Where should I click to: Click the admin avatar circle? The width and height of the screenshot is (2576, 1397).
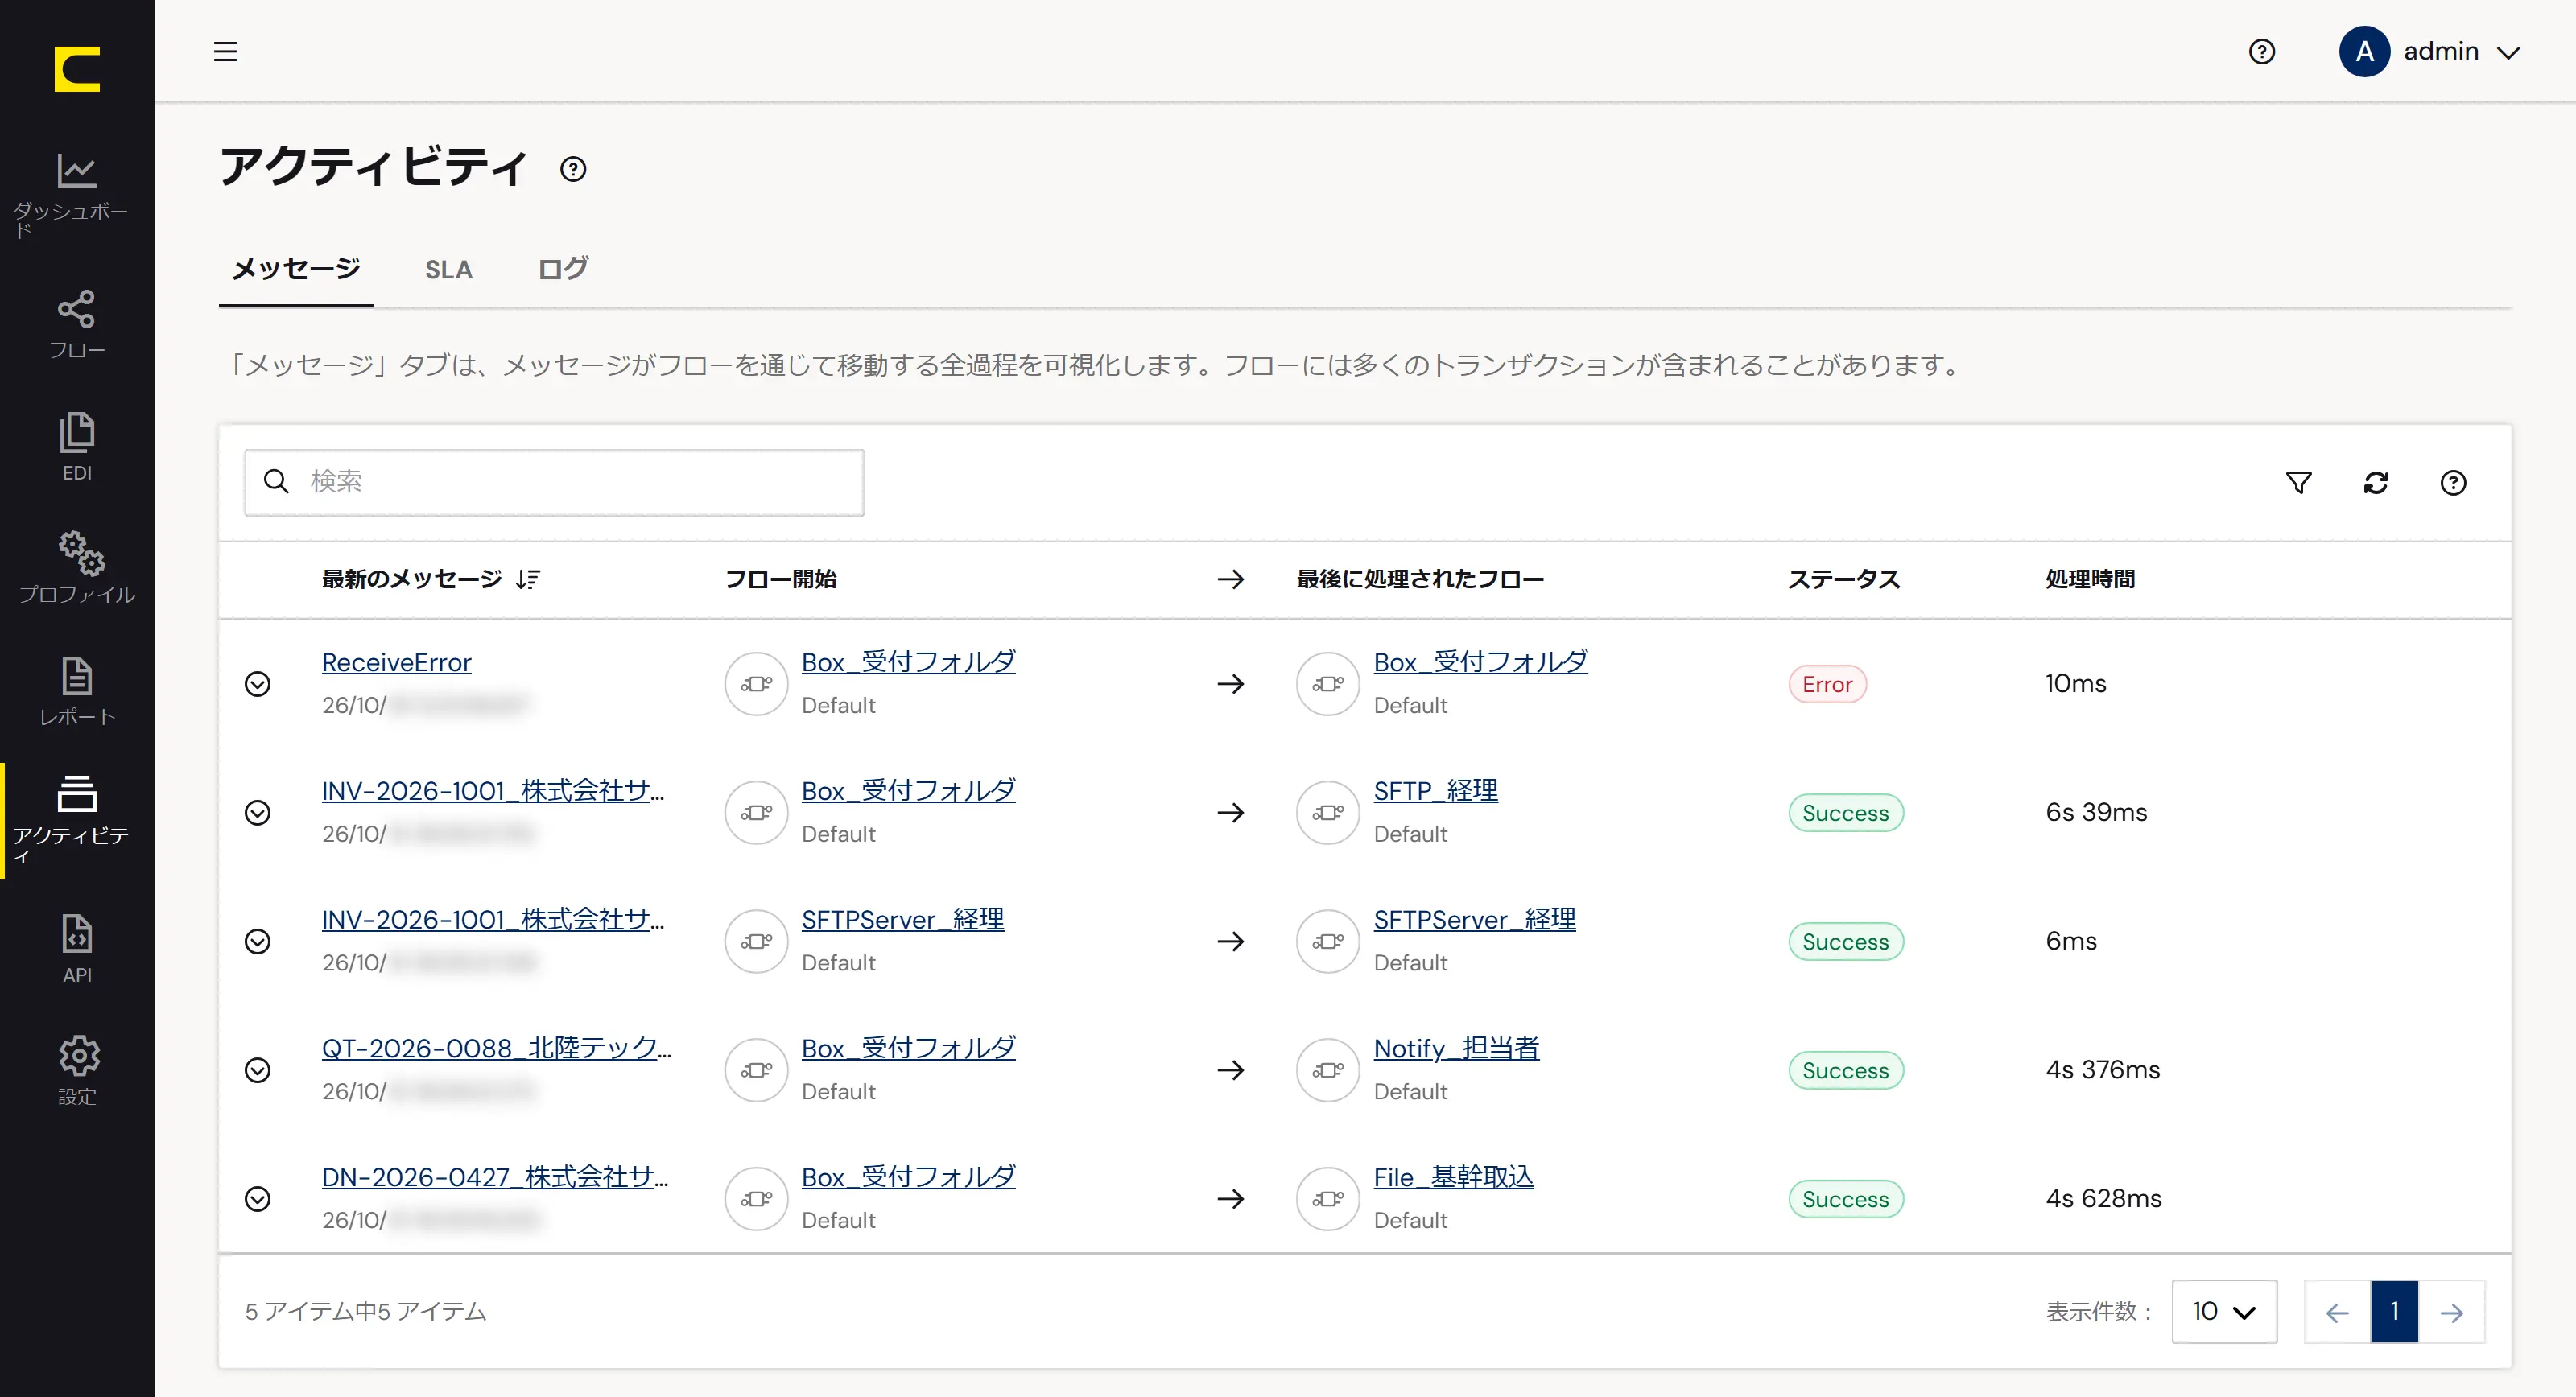coord(2364,51)
